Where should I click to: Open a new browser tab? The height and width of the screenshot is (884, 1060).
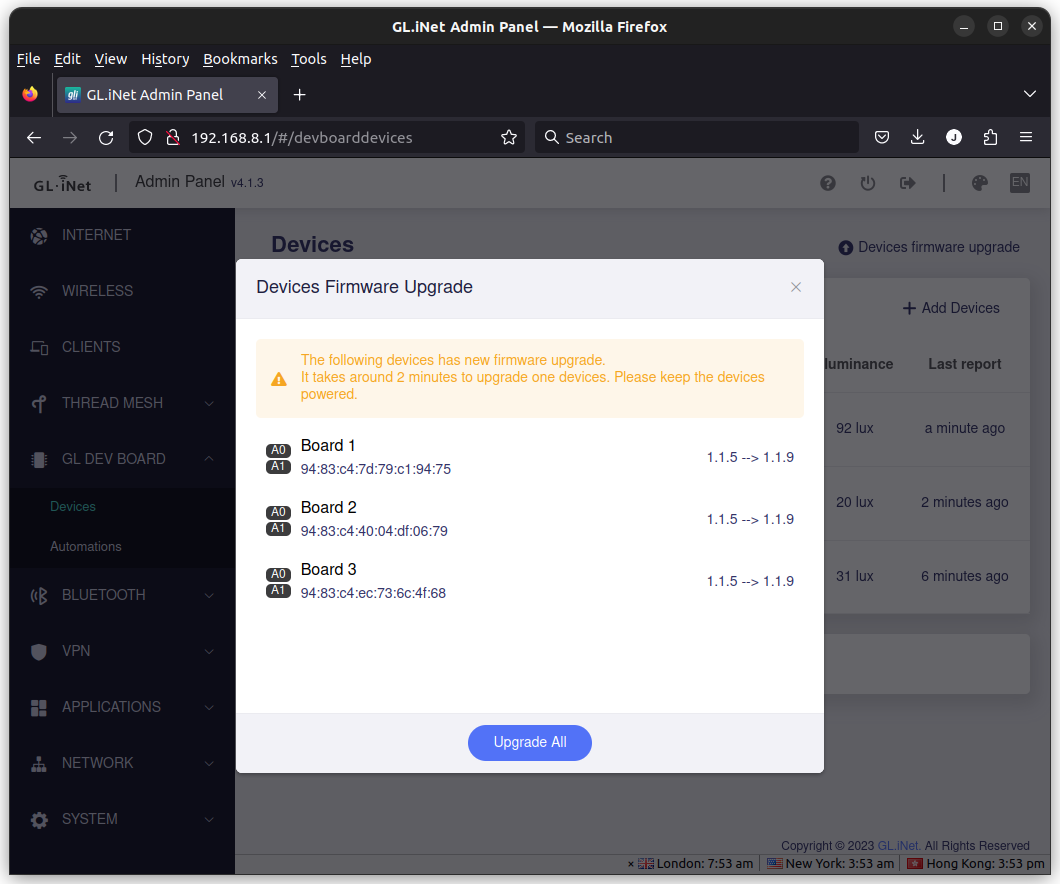pyautogui.click(x=299, y=95)
